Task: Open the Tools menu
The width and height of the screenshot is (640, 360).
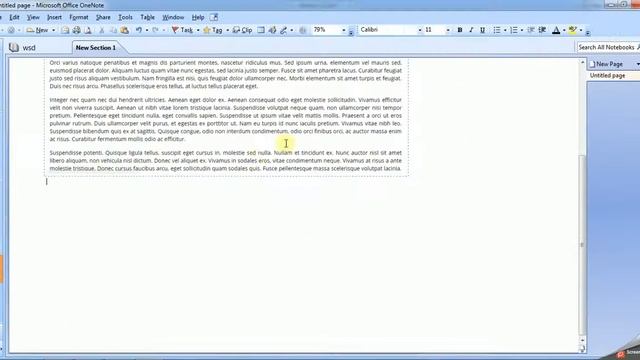Action: click(x=125, y=17)
